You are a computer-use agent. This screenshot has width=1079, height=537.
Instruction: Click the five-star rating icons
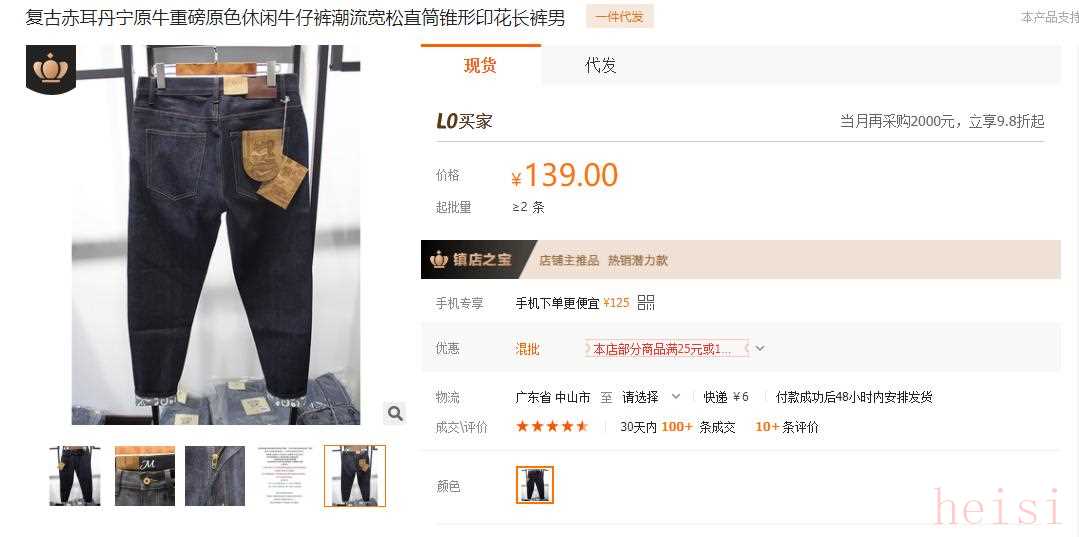coord(552,427)
